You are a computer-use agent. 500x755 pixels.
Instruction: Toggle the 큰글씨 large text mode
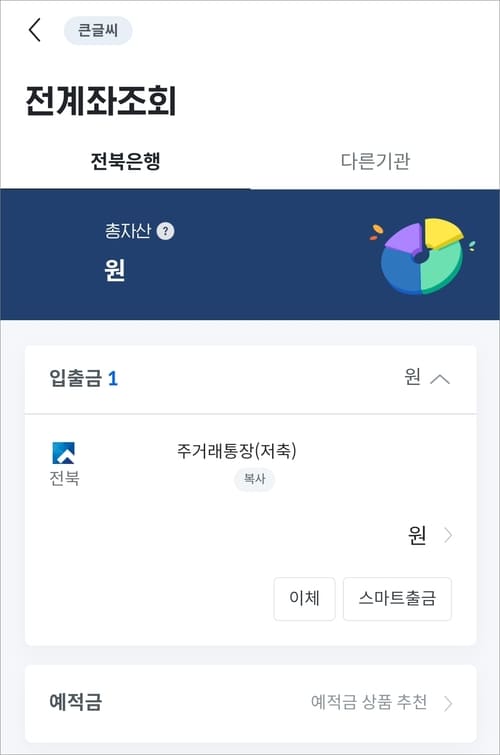pyautogui.click(x=98, y=30)
